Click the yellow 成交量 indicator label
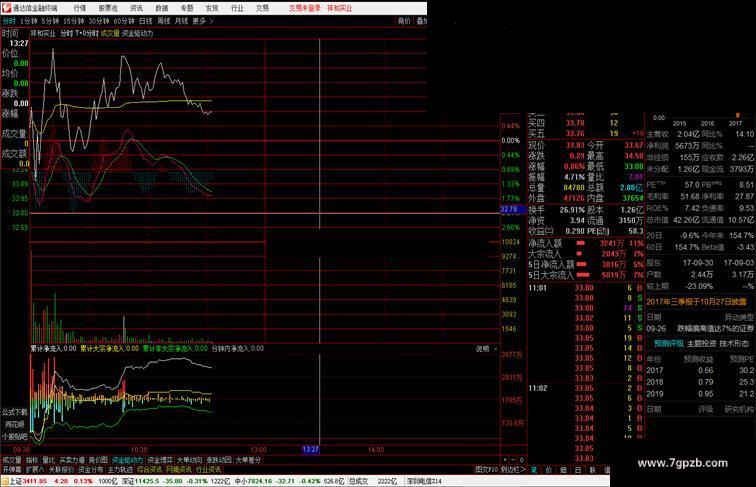756x487 pixels. coord(110,33)
